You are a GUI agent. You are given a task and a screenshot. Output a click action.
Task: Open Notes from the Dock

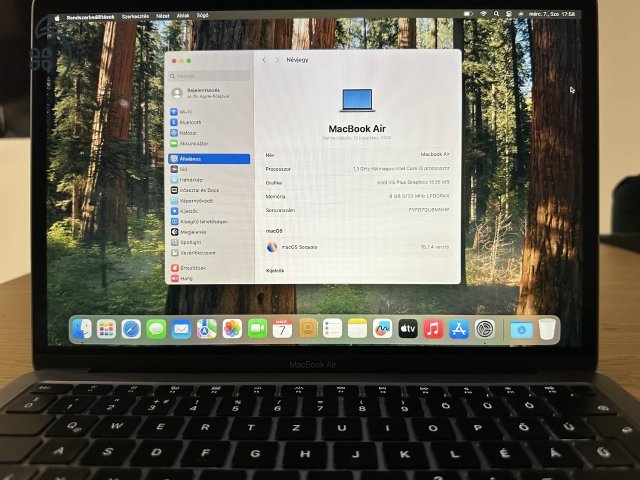click(358, 329)
